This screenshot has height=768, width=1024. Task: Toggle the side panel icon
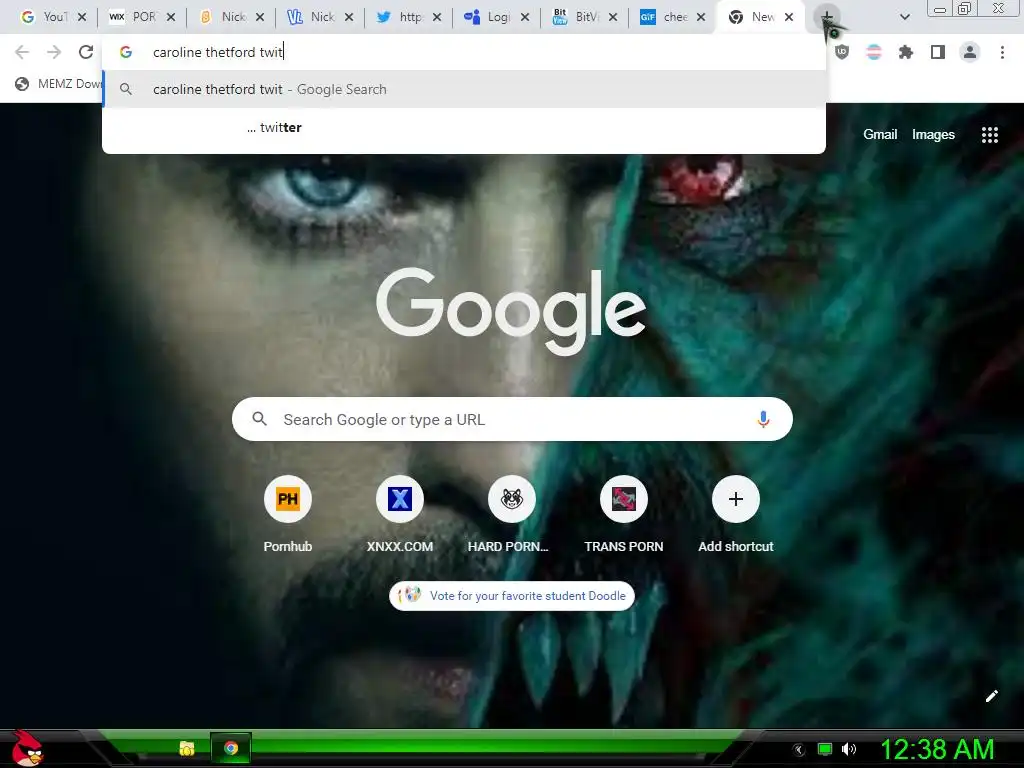[x=938, y=52]
